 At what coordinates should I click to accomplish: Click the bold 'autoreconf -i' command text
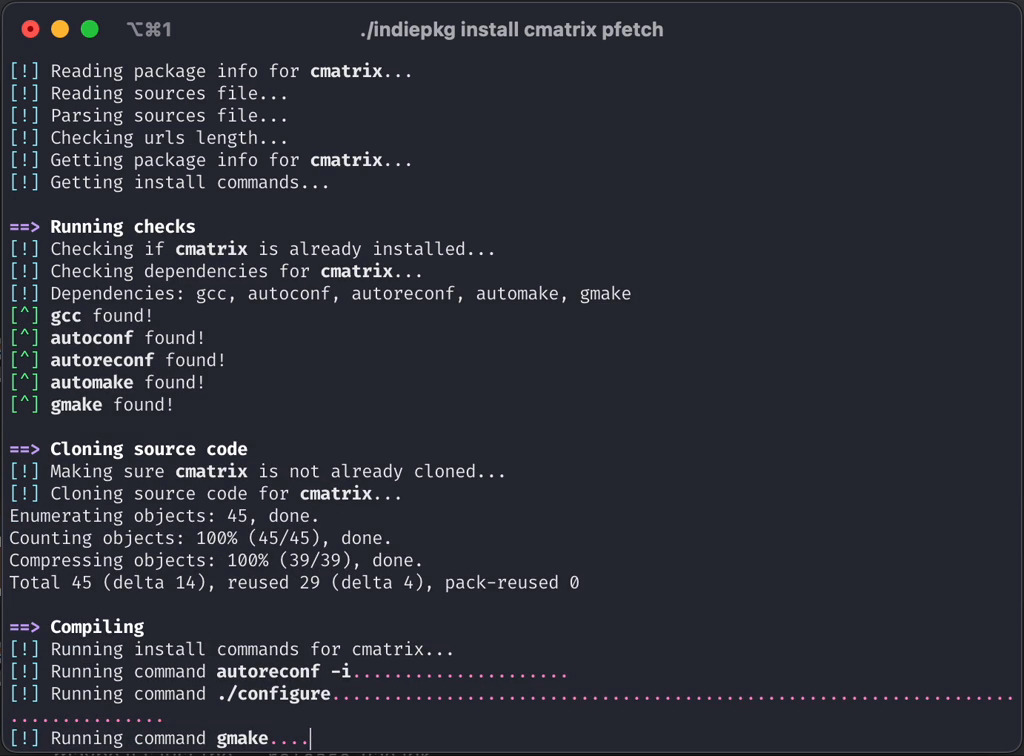point(283,672)
